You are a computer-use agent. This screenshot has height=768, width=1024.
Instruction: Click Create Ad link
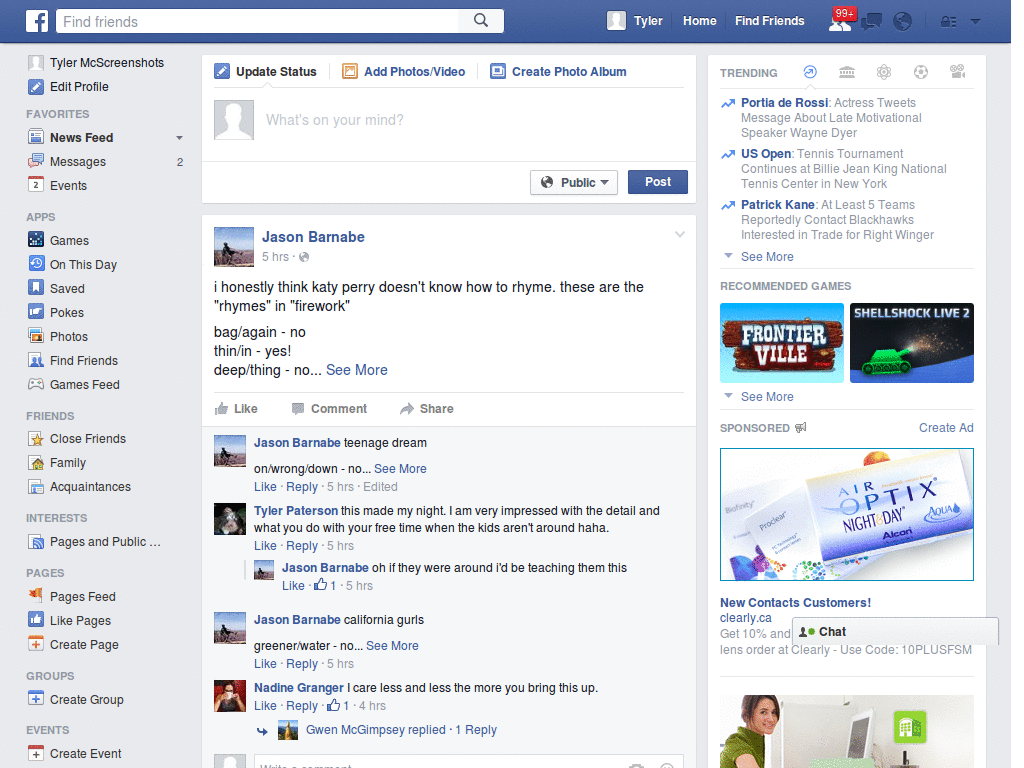click(x=946, y=428)
